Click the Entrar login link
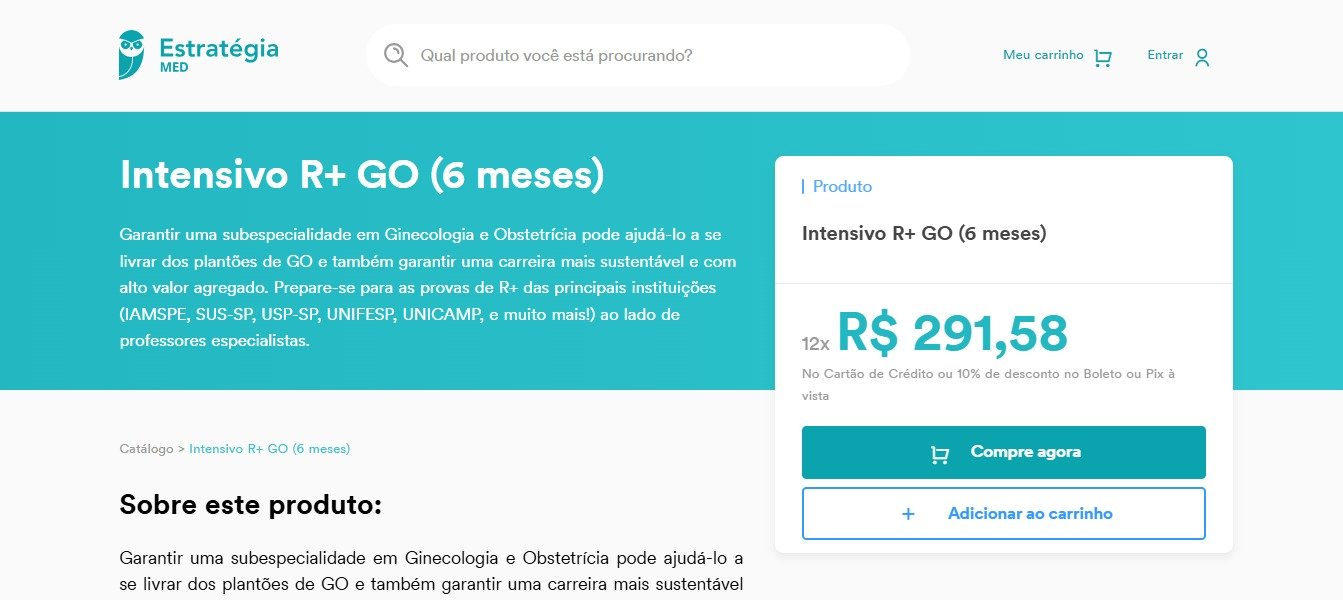Viewport: 1343px width, 600px height. (1165, 56)
